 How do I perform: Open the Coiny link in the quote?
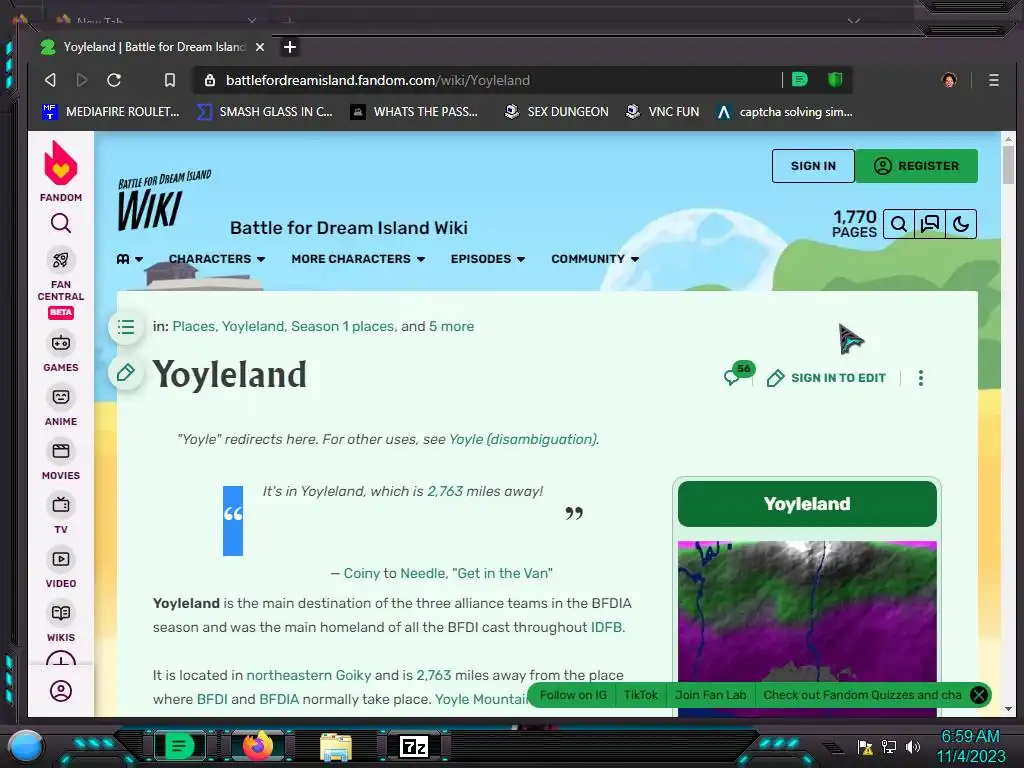[361, 573]
